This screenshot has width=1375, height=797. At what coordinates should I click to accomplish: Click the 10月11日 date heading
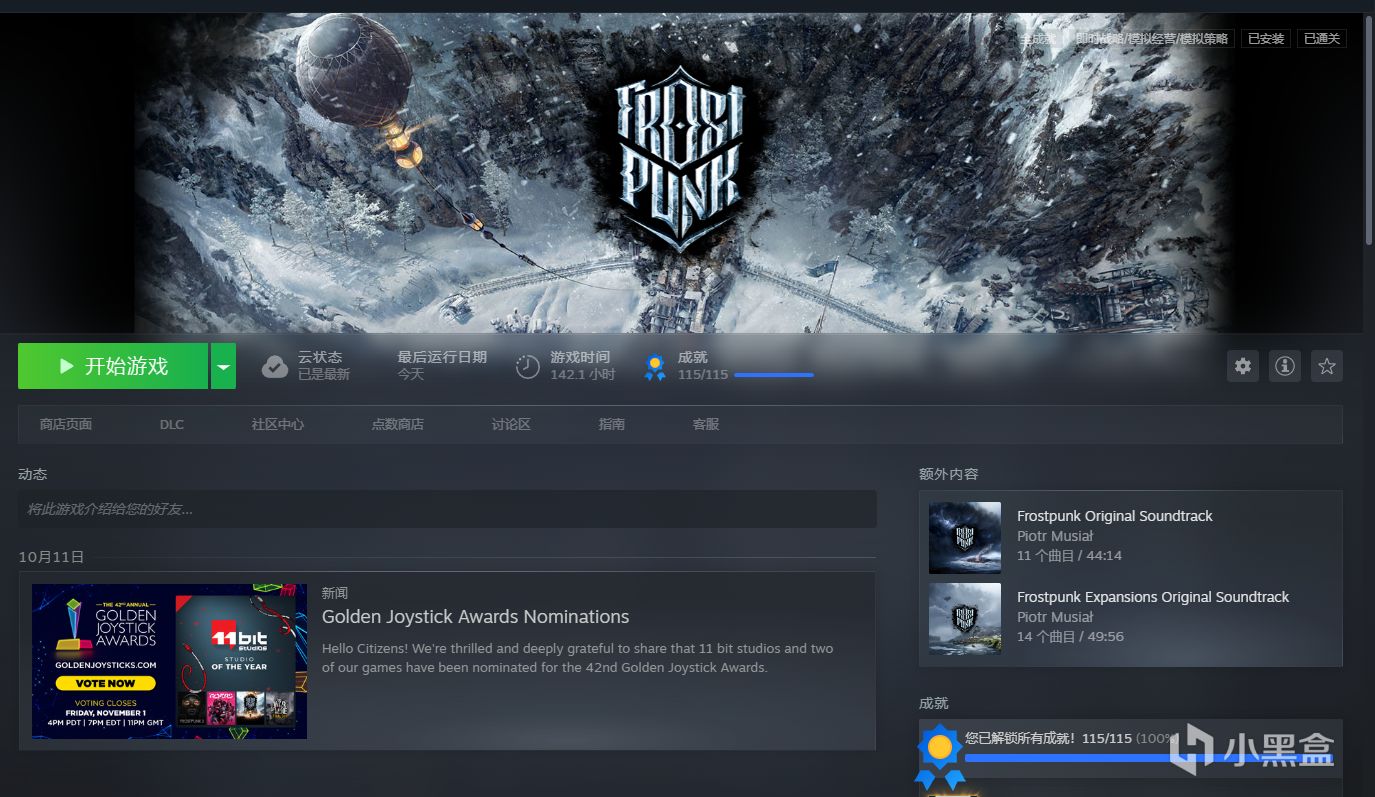click(51, 557)
